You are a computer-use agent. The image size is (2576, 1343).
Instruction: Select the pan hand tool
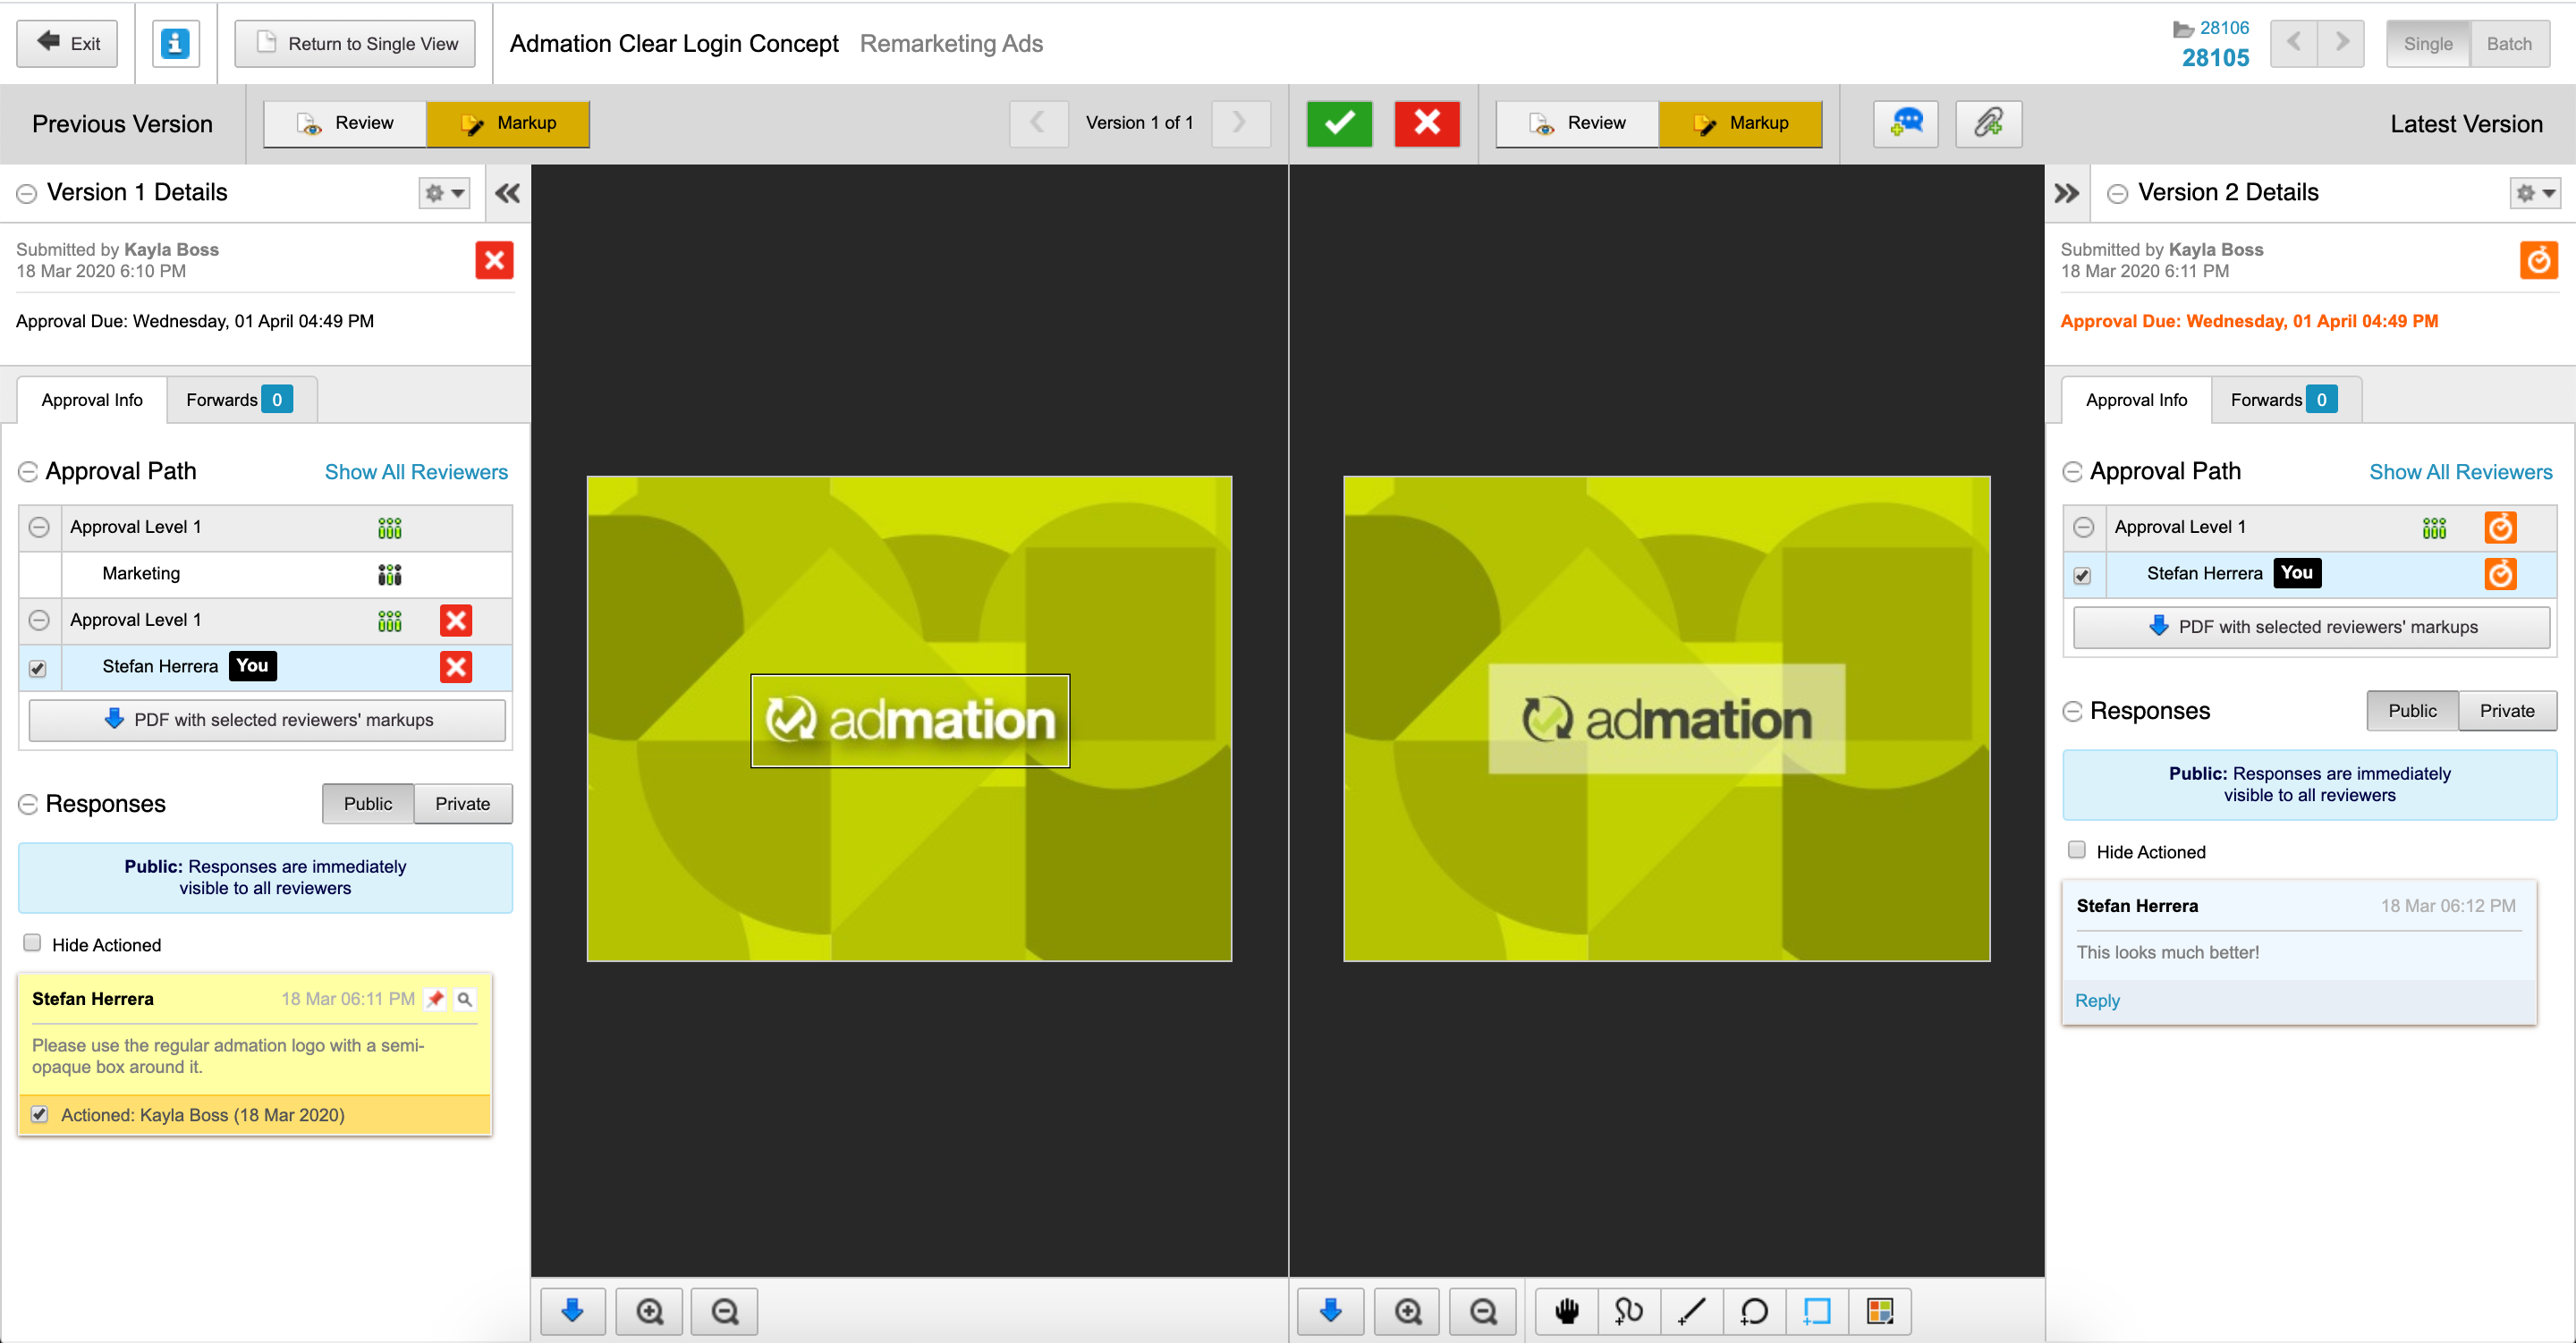pyautogui.click(x=1566, y=1310)
